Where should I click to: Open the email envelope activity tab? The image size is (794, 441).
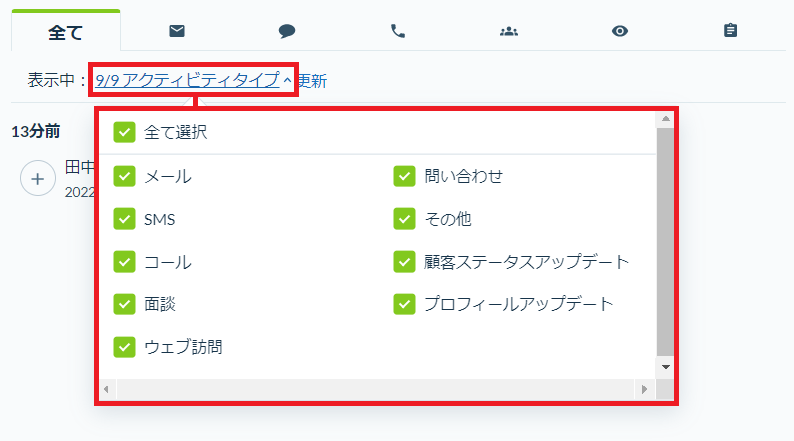[x=177, y=31]
